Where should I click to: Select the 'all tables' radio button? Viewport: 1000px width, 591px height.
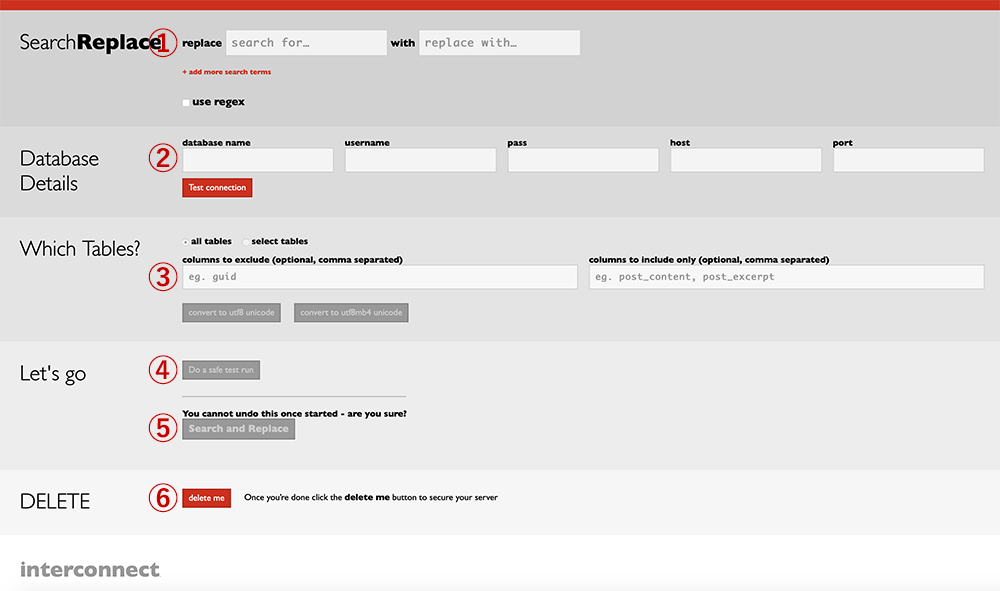[x=186, y=242]
